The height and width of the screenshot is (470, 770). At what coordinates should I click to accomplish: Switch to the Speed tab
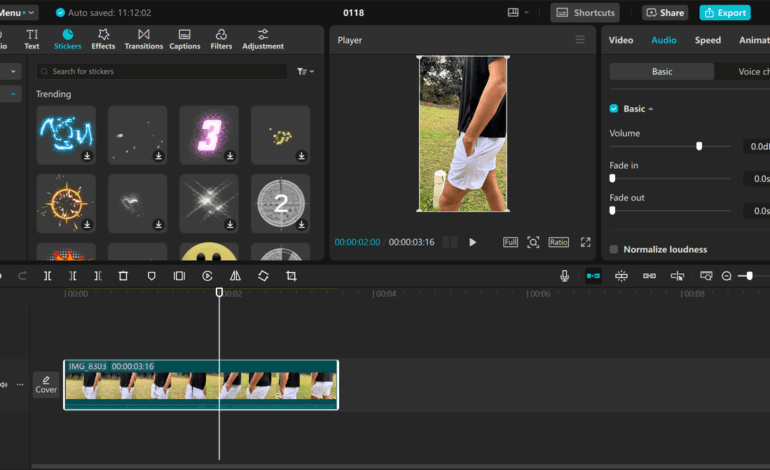coord(707,40)
